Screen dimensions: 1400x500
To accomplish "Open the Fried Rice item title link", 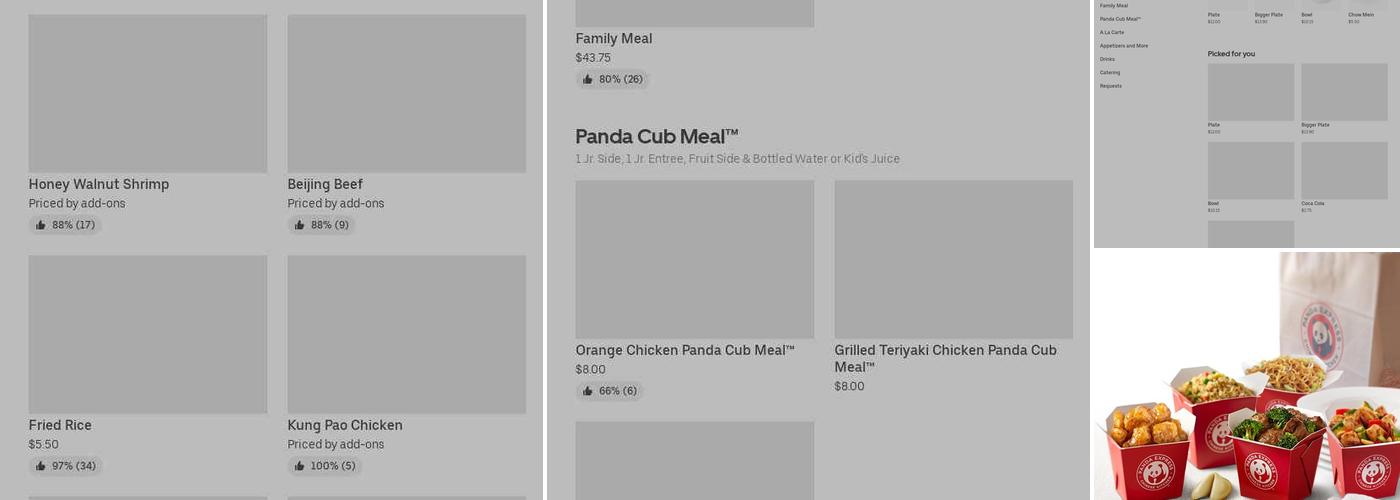I will (x=60, y=425).
